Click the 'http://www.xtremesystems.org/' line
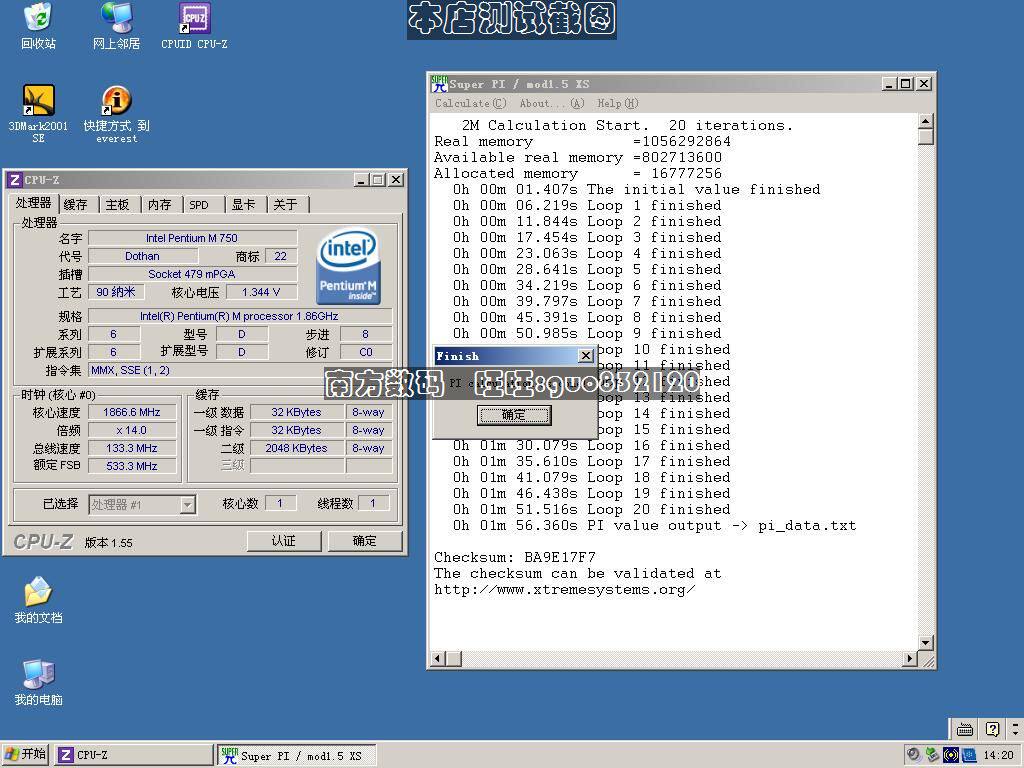This screenshot has width=1024, height=768. click(x=564, y=589)
